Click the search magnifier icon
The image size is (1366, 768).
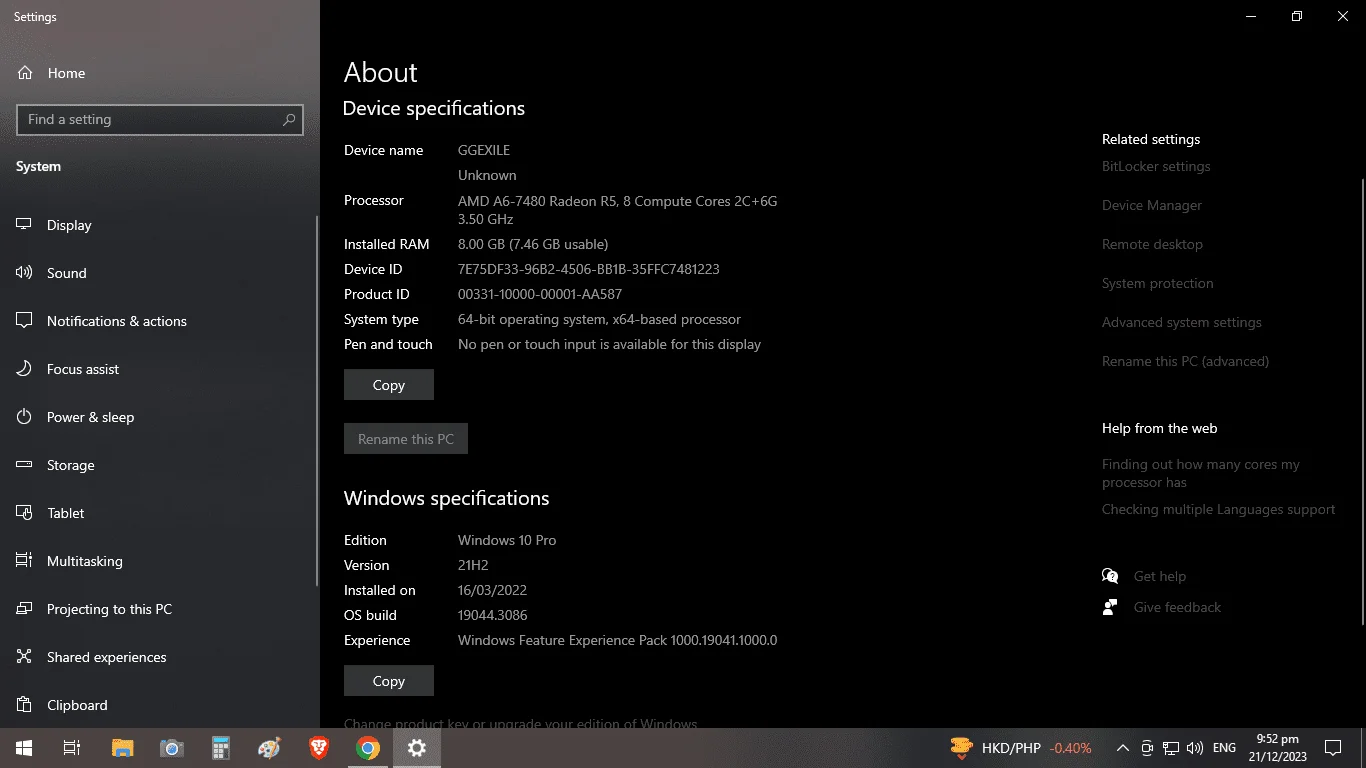pyautogui.click(x=289, y=119)
